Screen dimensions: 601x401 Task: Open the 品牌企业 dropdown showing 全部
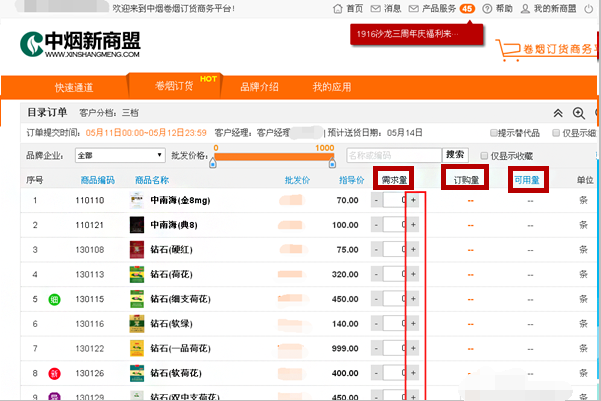(120, 155)
